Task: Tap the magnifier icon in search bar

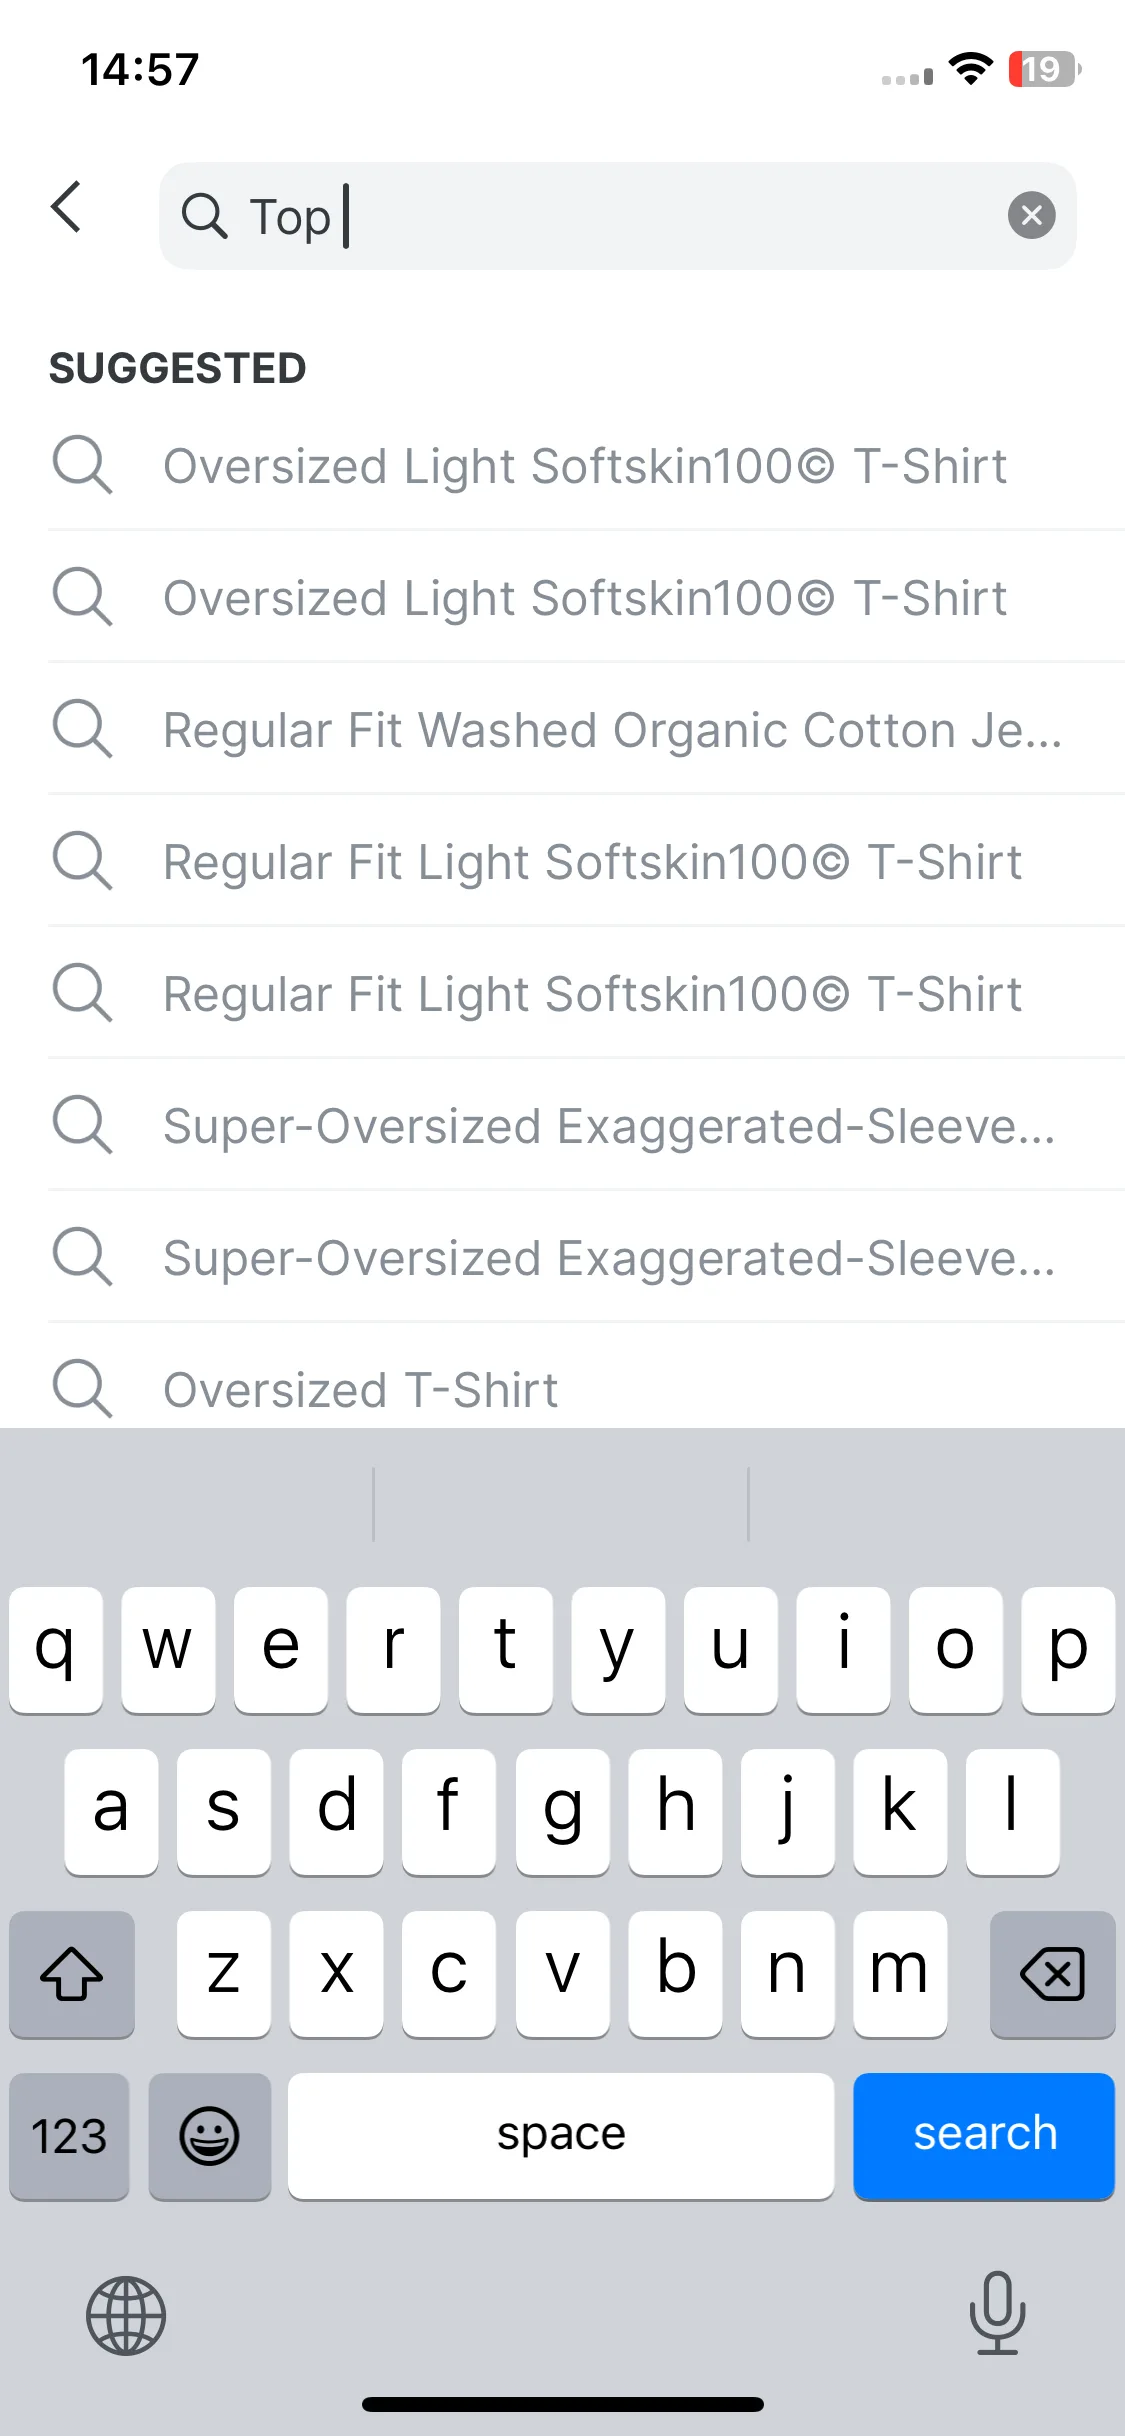Action: [205, 216]
